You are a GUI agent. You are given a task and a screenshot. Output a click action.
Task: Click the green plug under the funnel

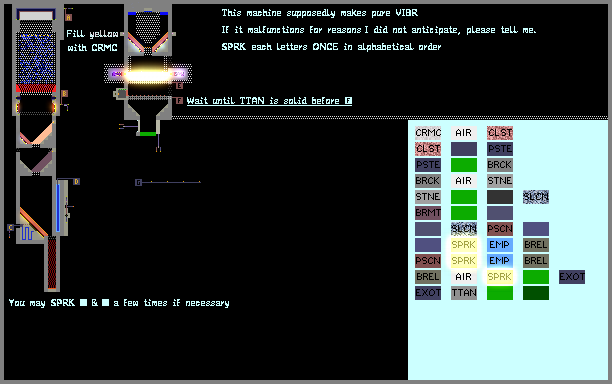[x=148, y=134]
